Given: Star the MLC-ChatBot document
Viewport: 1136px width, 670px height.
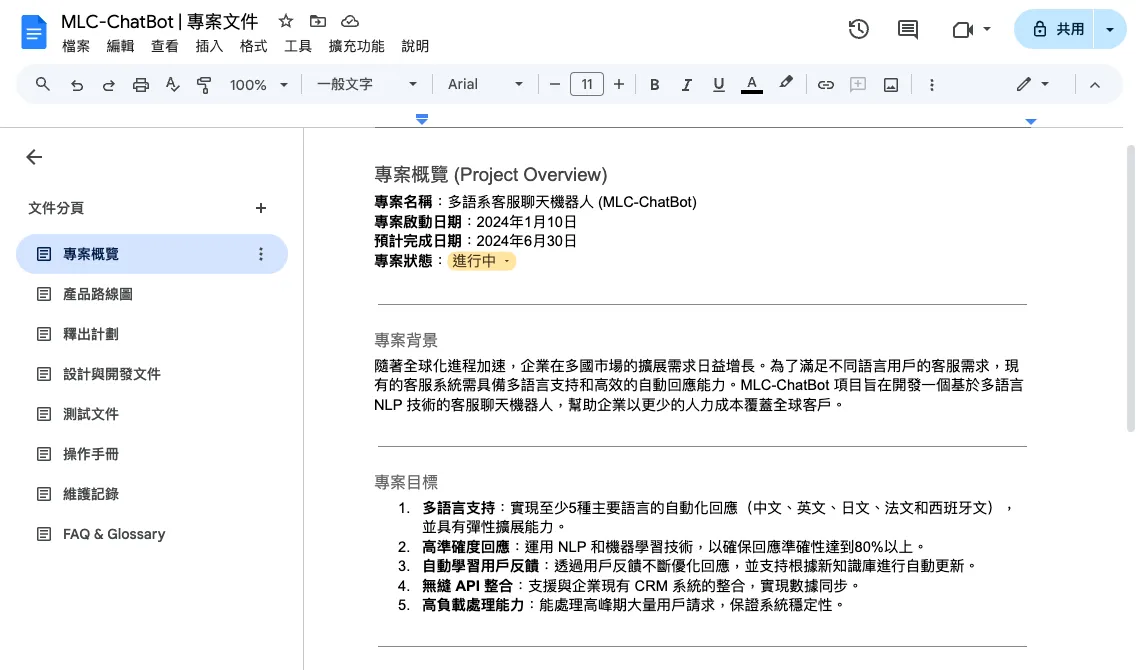Looking at the screenshot, I should pyautogui.click(x=285, y=21).
